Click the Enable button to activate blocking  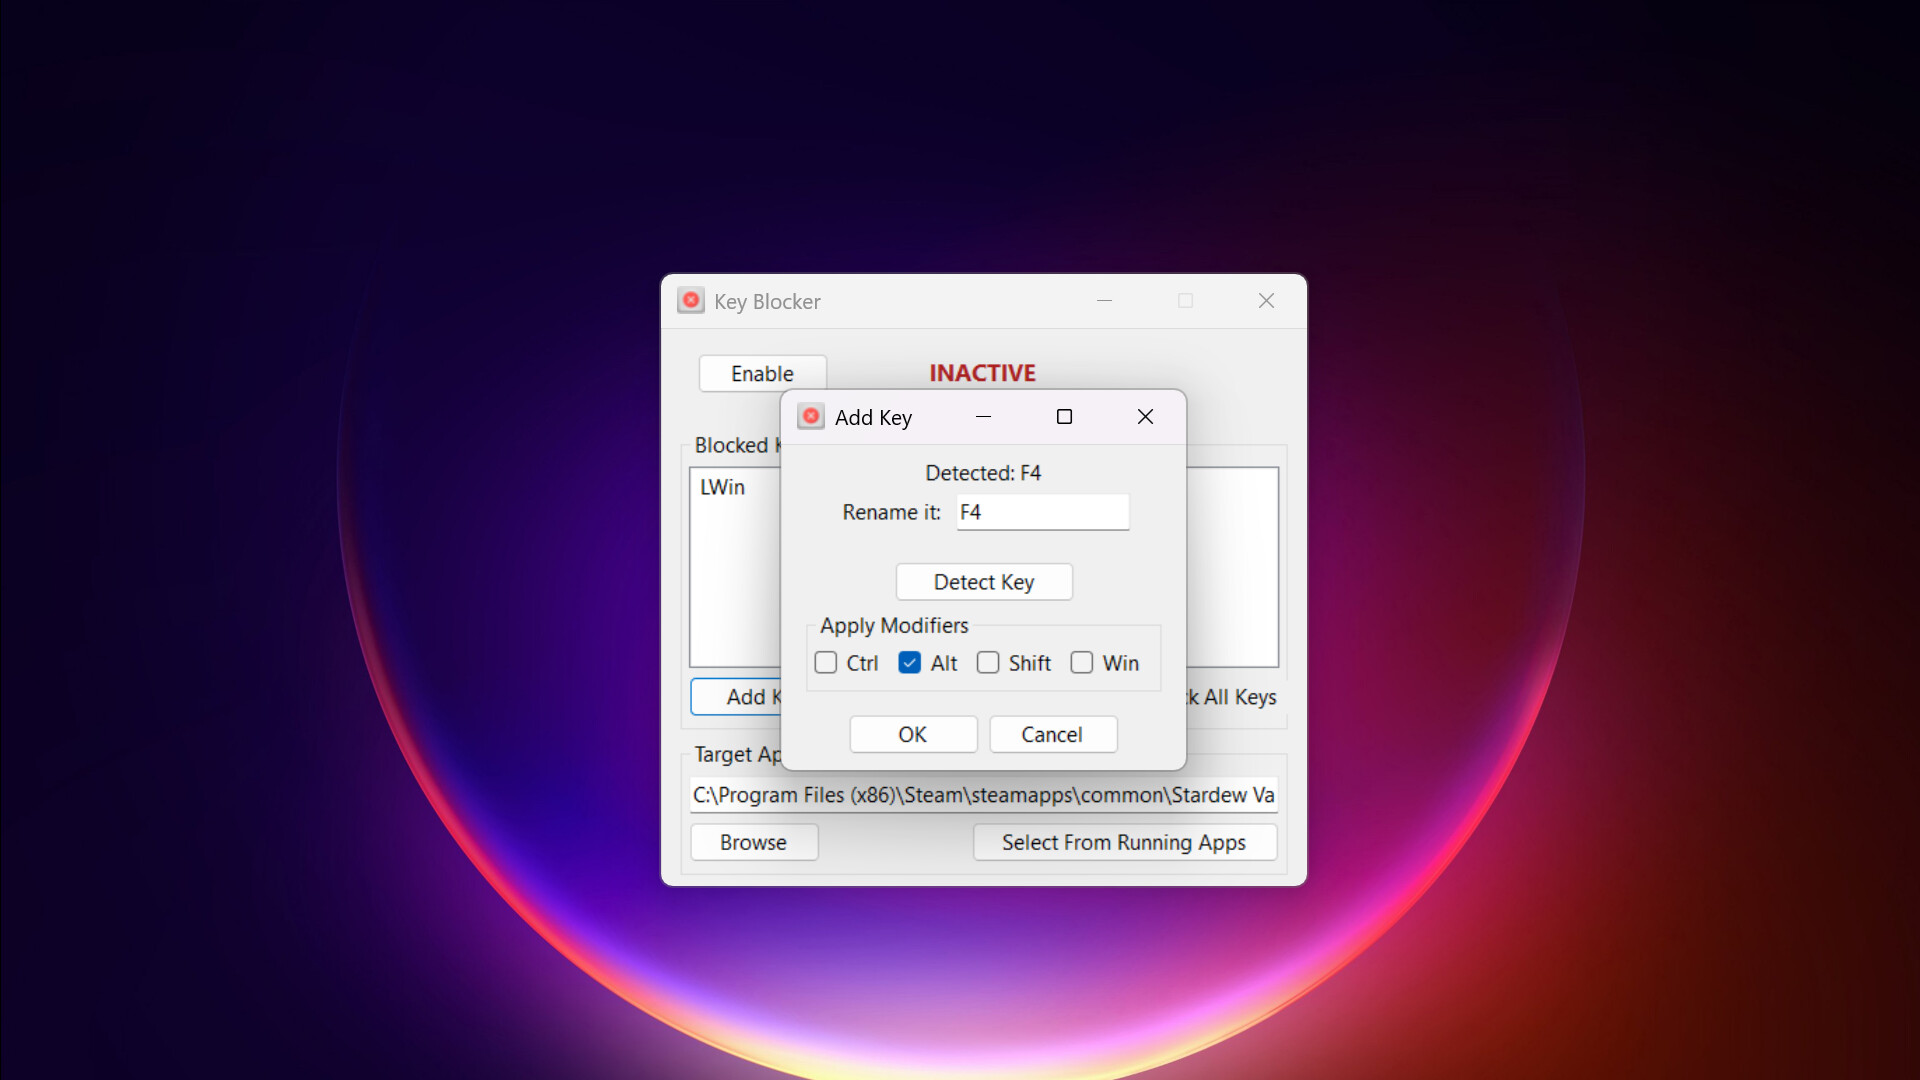[762, 373]
